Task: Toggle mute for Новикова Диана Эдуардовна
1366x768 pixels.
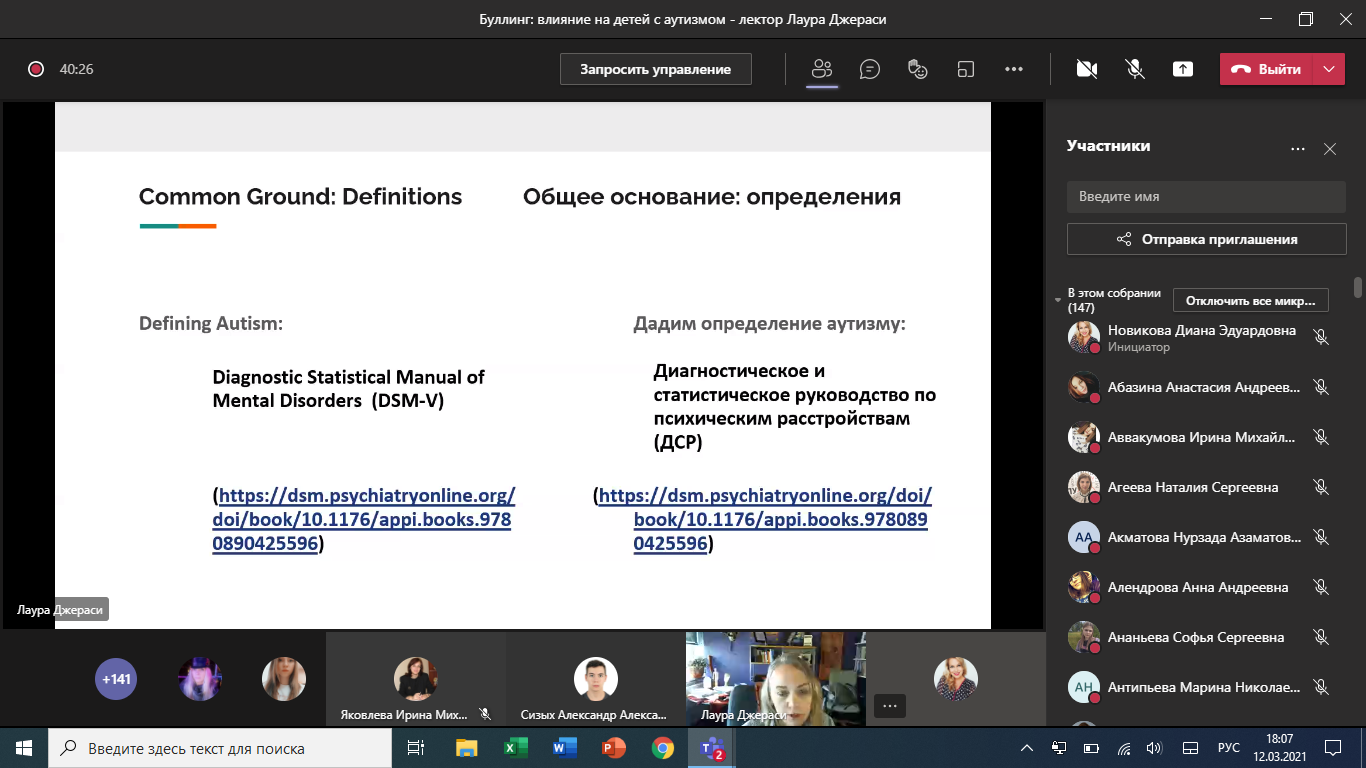Action: [1321, 337]
